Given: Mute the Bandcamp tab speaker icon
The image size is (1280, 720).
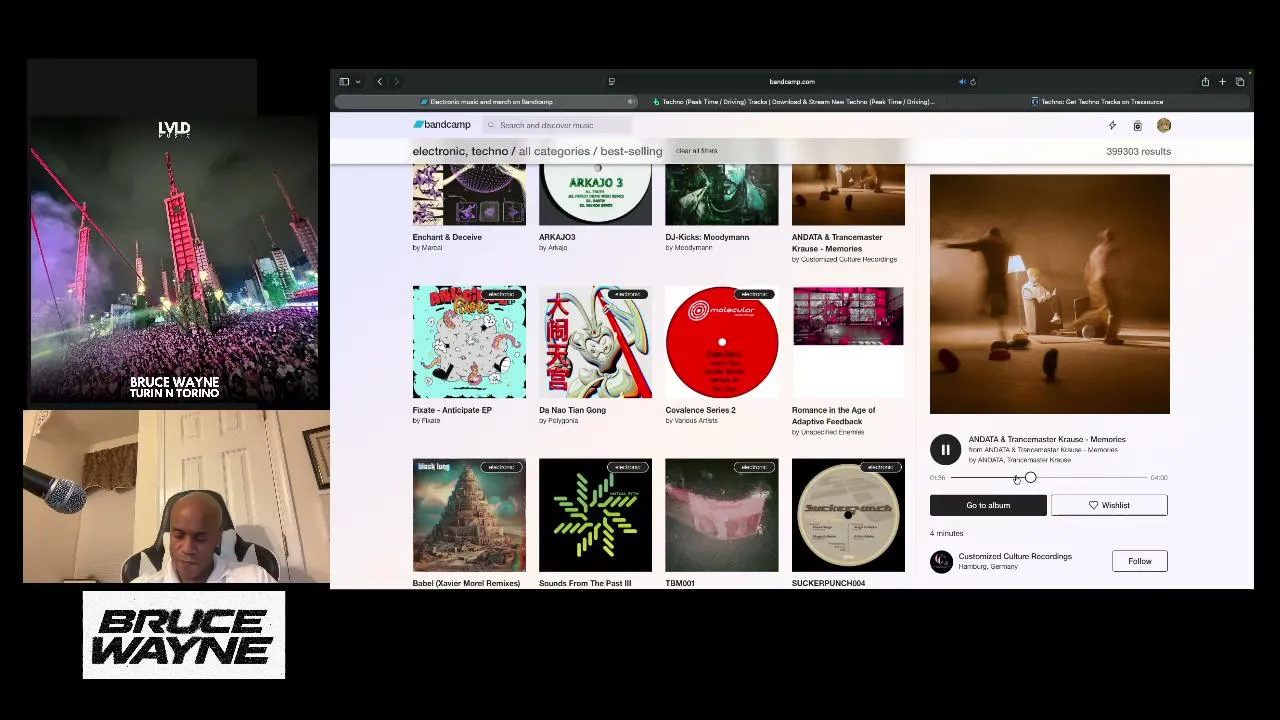Looking at the screenshot, I should [631, 102].
